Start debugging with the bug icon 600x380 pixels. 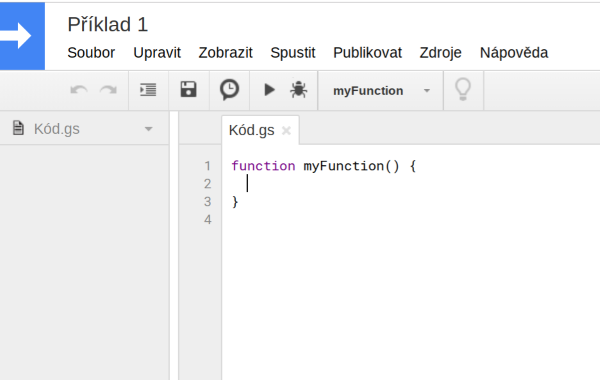click(298, 90)
